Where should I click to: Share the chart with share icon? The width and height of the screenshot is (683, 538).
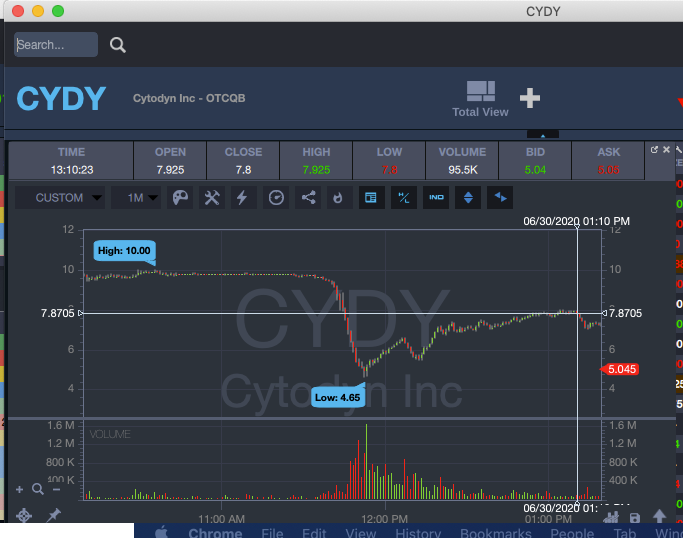[x=308, y=198]
